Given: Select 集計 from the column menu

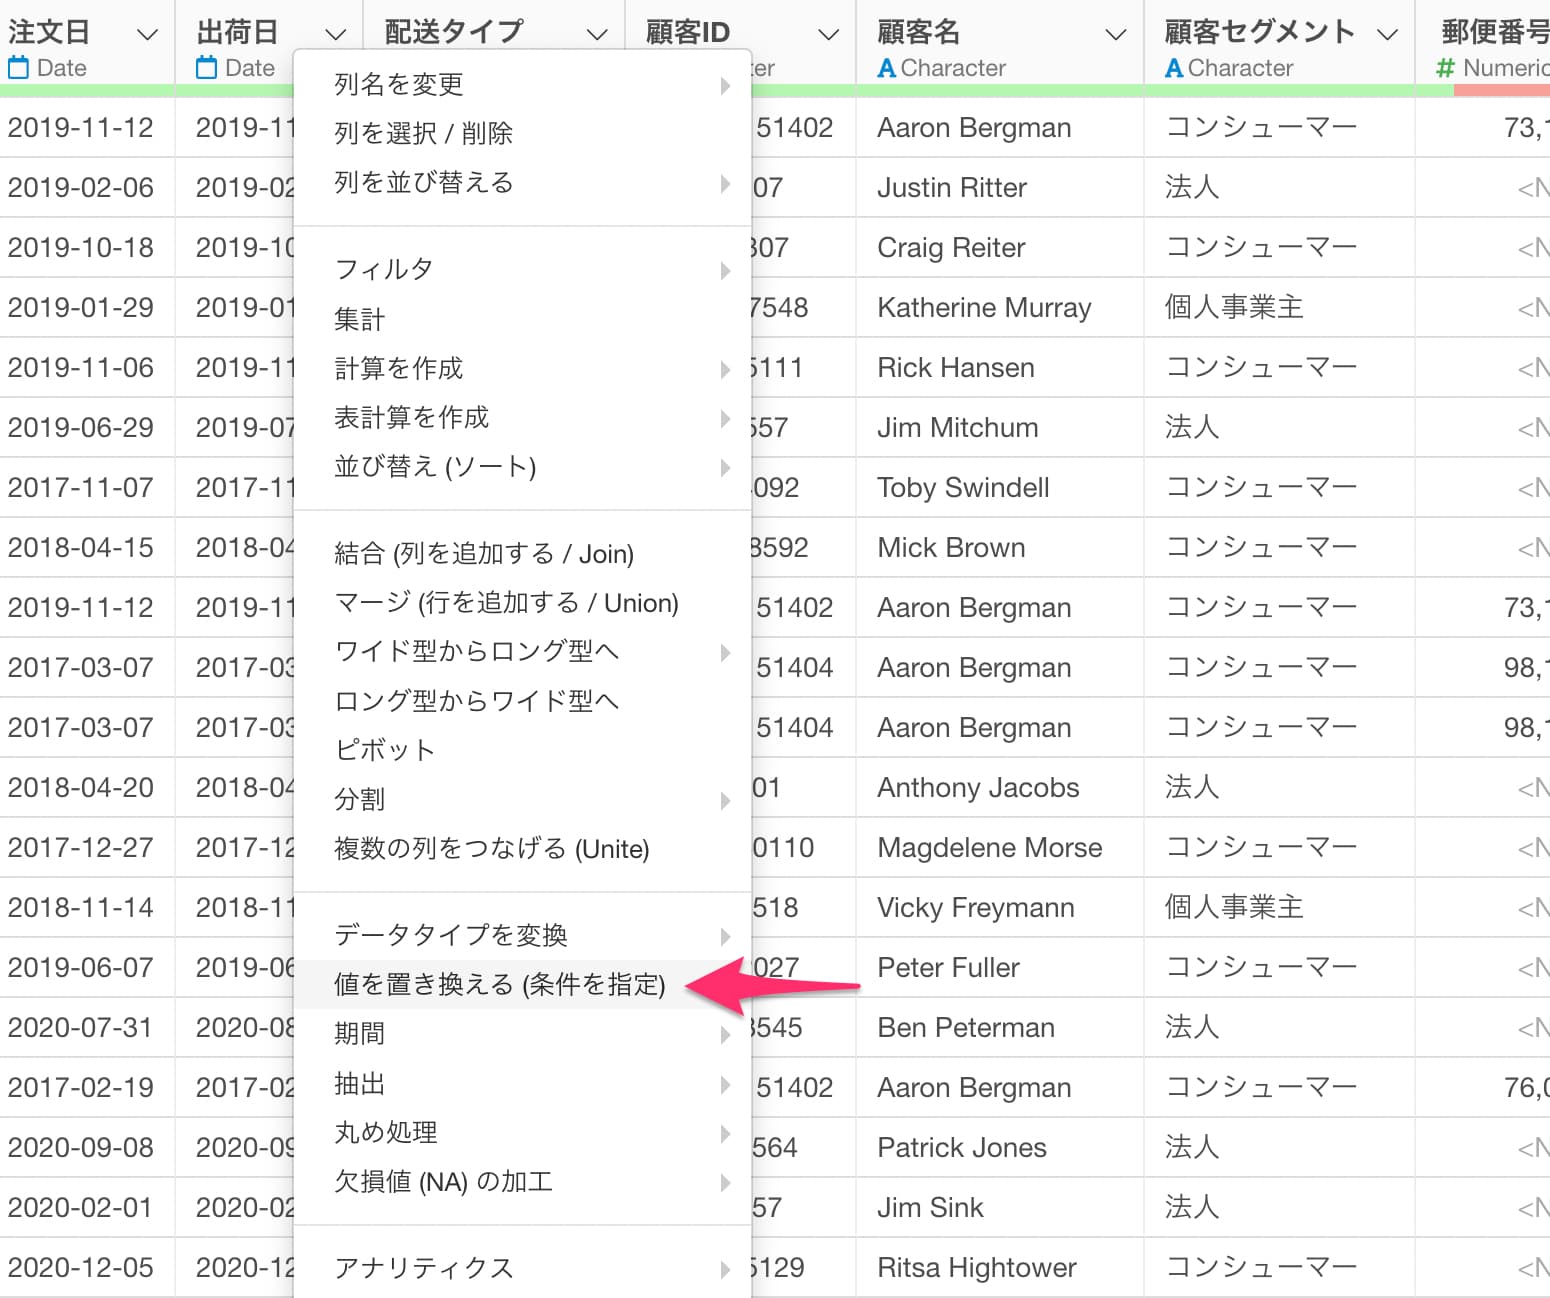Looking at the screenshot, I should point(522,320).
